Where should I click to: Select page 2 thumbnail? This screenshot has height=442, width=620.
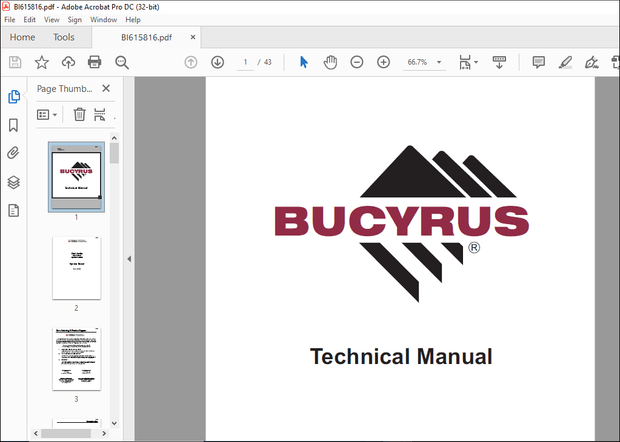tap(76, 268)
